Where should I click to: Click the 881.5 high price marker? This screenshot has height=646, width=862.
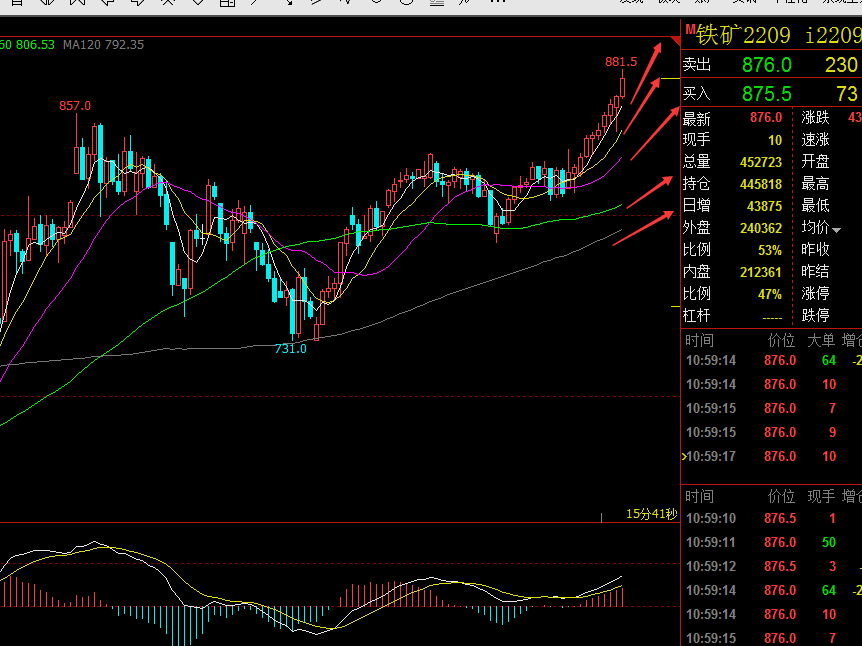(x=621, y=62)
